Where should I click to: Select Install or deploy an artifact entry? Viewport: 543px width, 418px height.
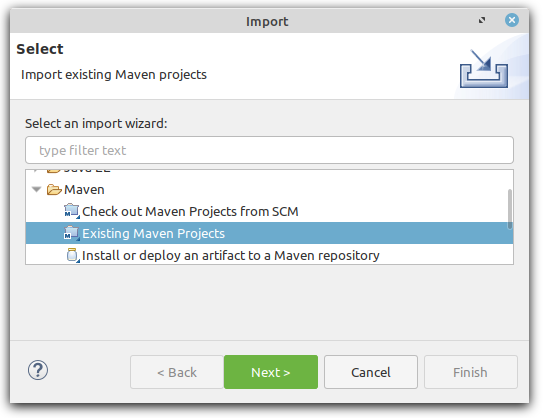point(231,256)
